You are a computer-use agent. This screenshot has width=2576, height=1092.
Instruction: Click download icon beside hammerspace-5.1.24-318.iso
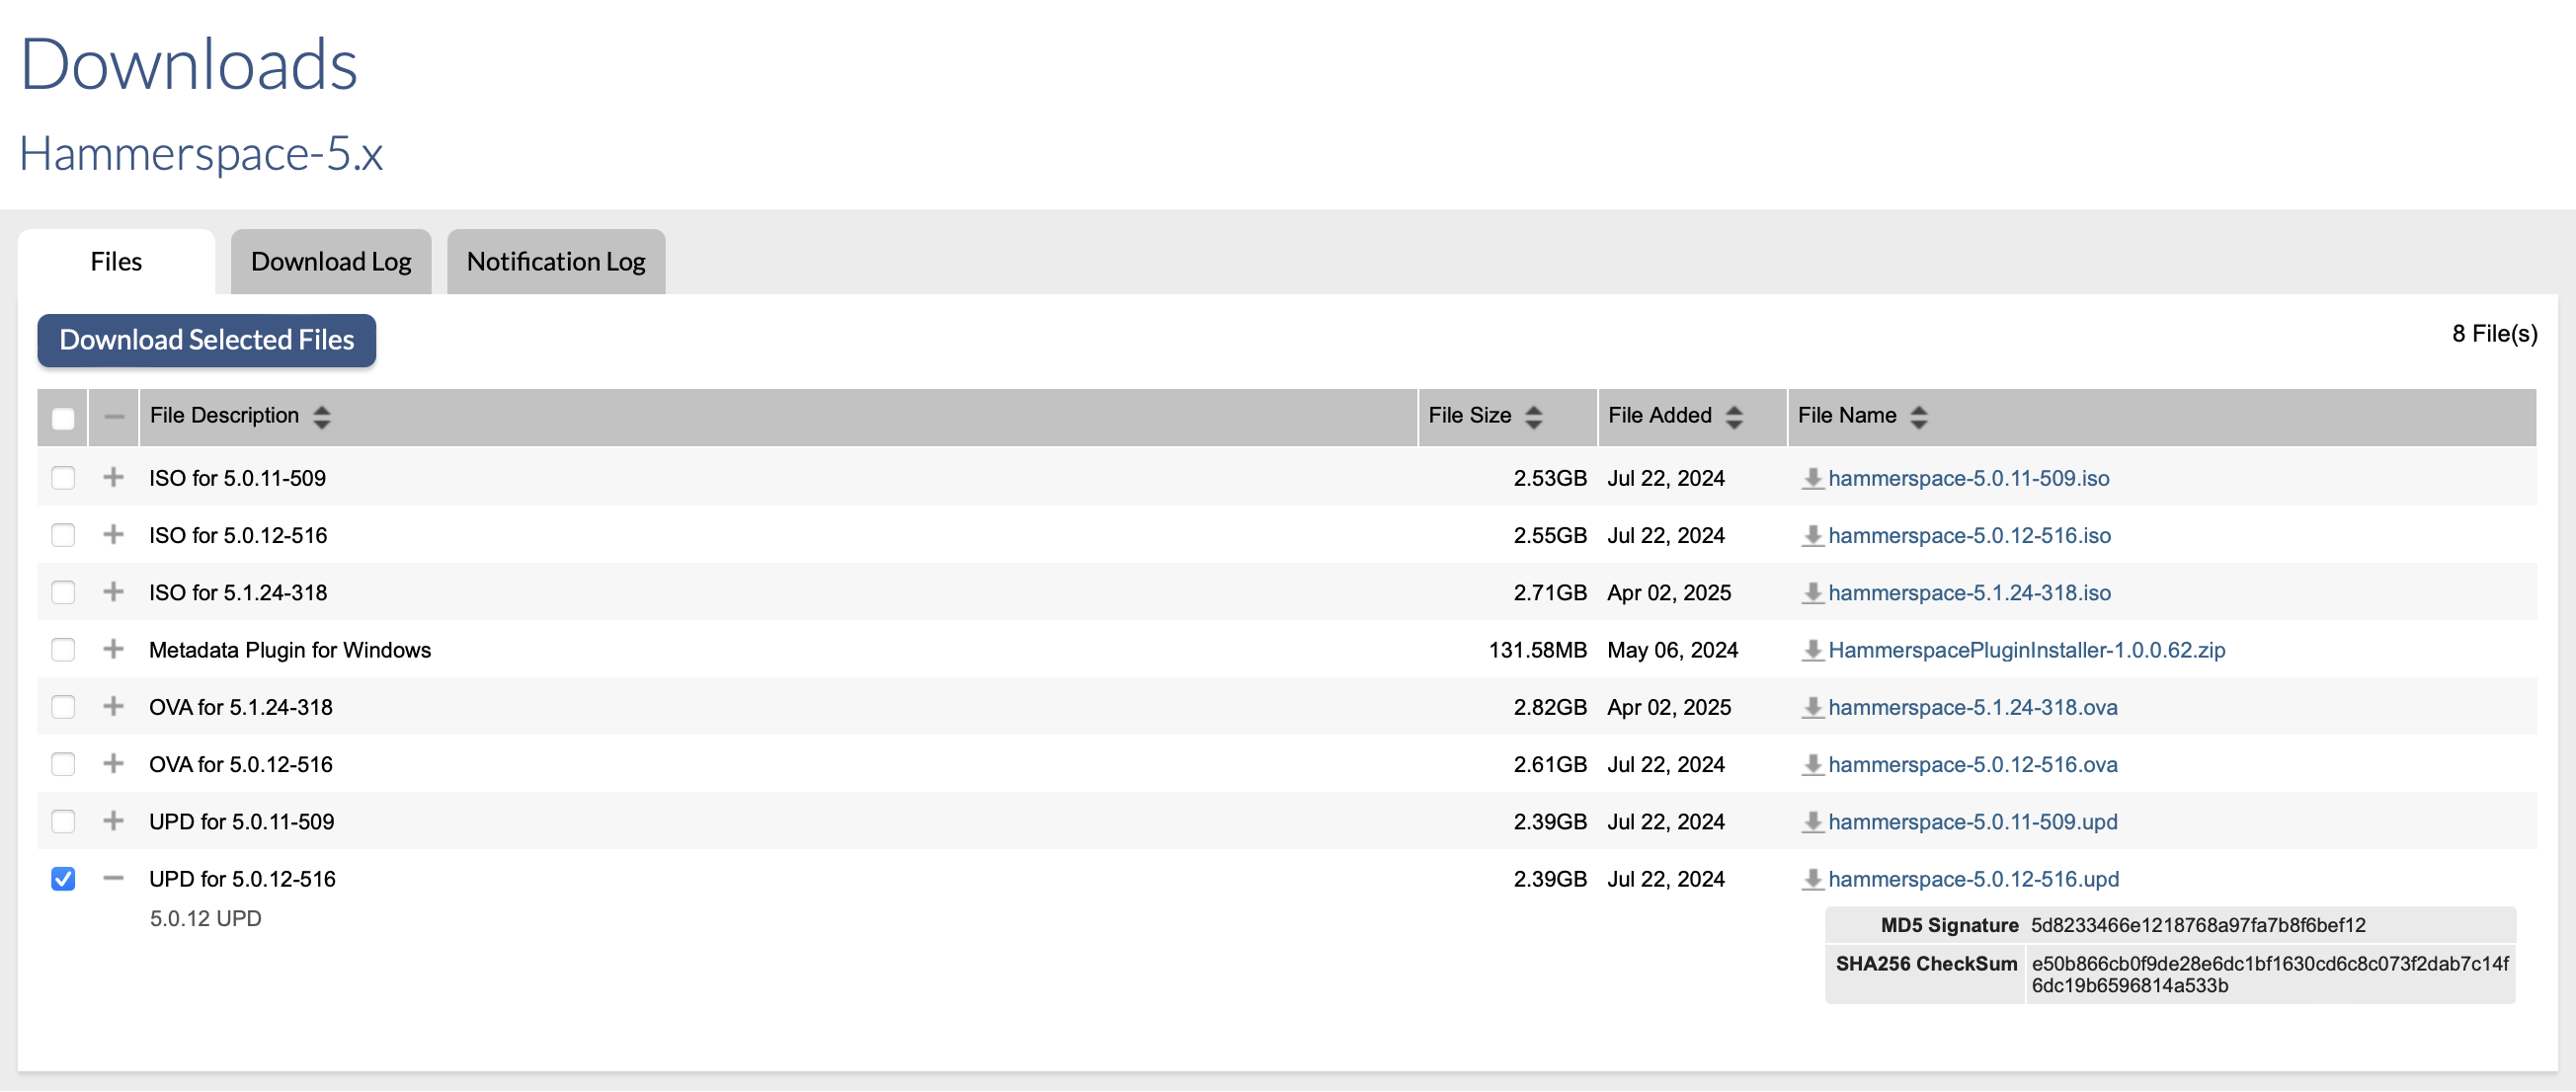pos(1812,593)
